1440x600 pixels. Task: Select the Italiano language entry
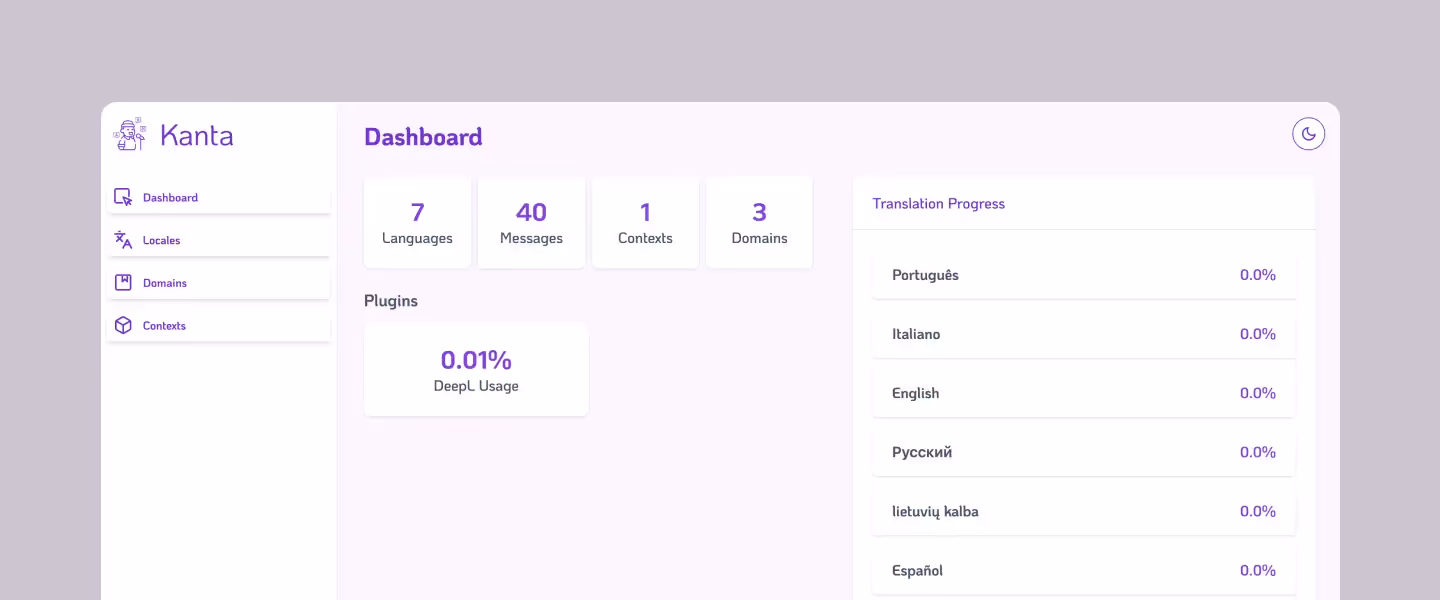[1084, 334]
